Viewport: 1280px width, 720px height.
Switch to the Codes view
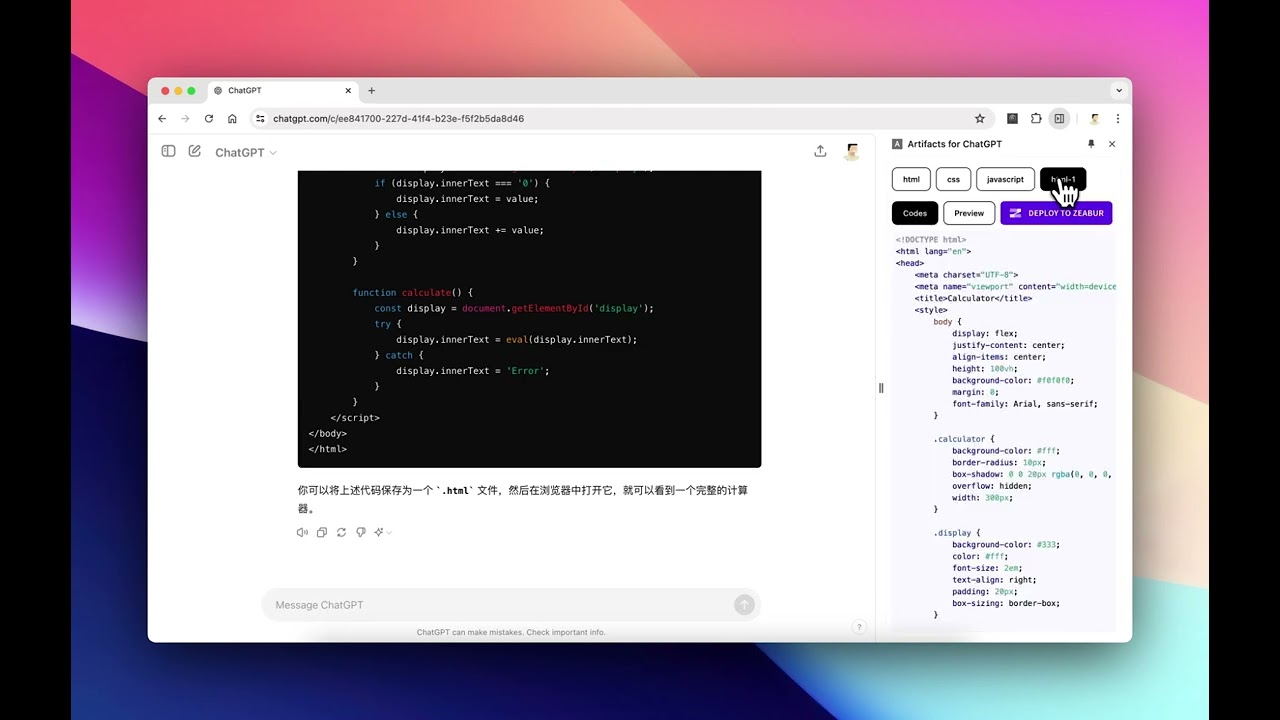(x=915, y=213)
